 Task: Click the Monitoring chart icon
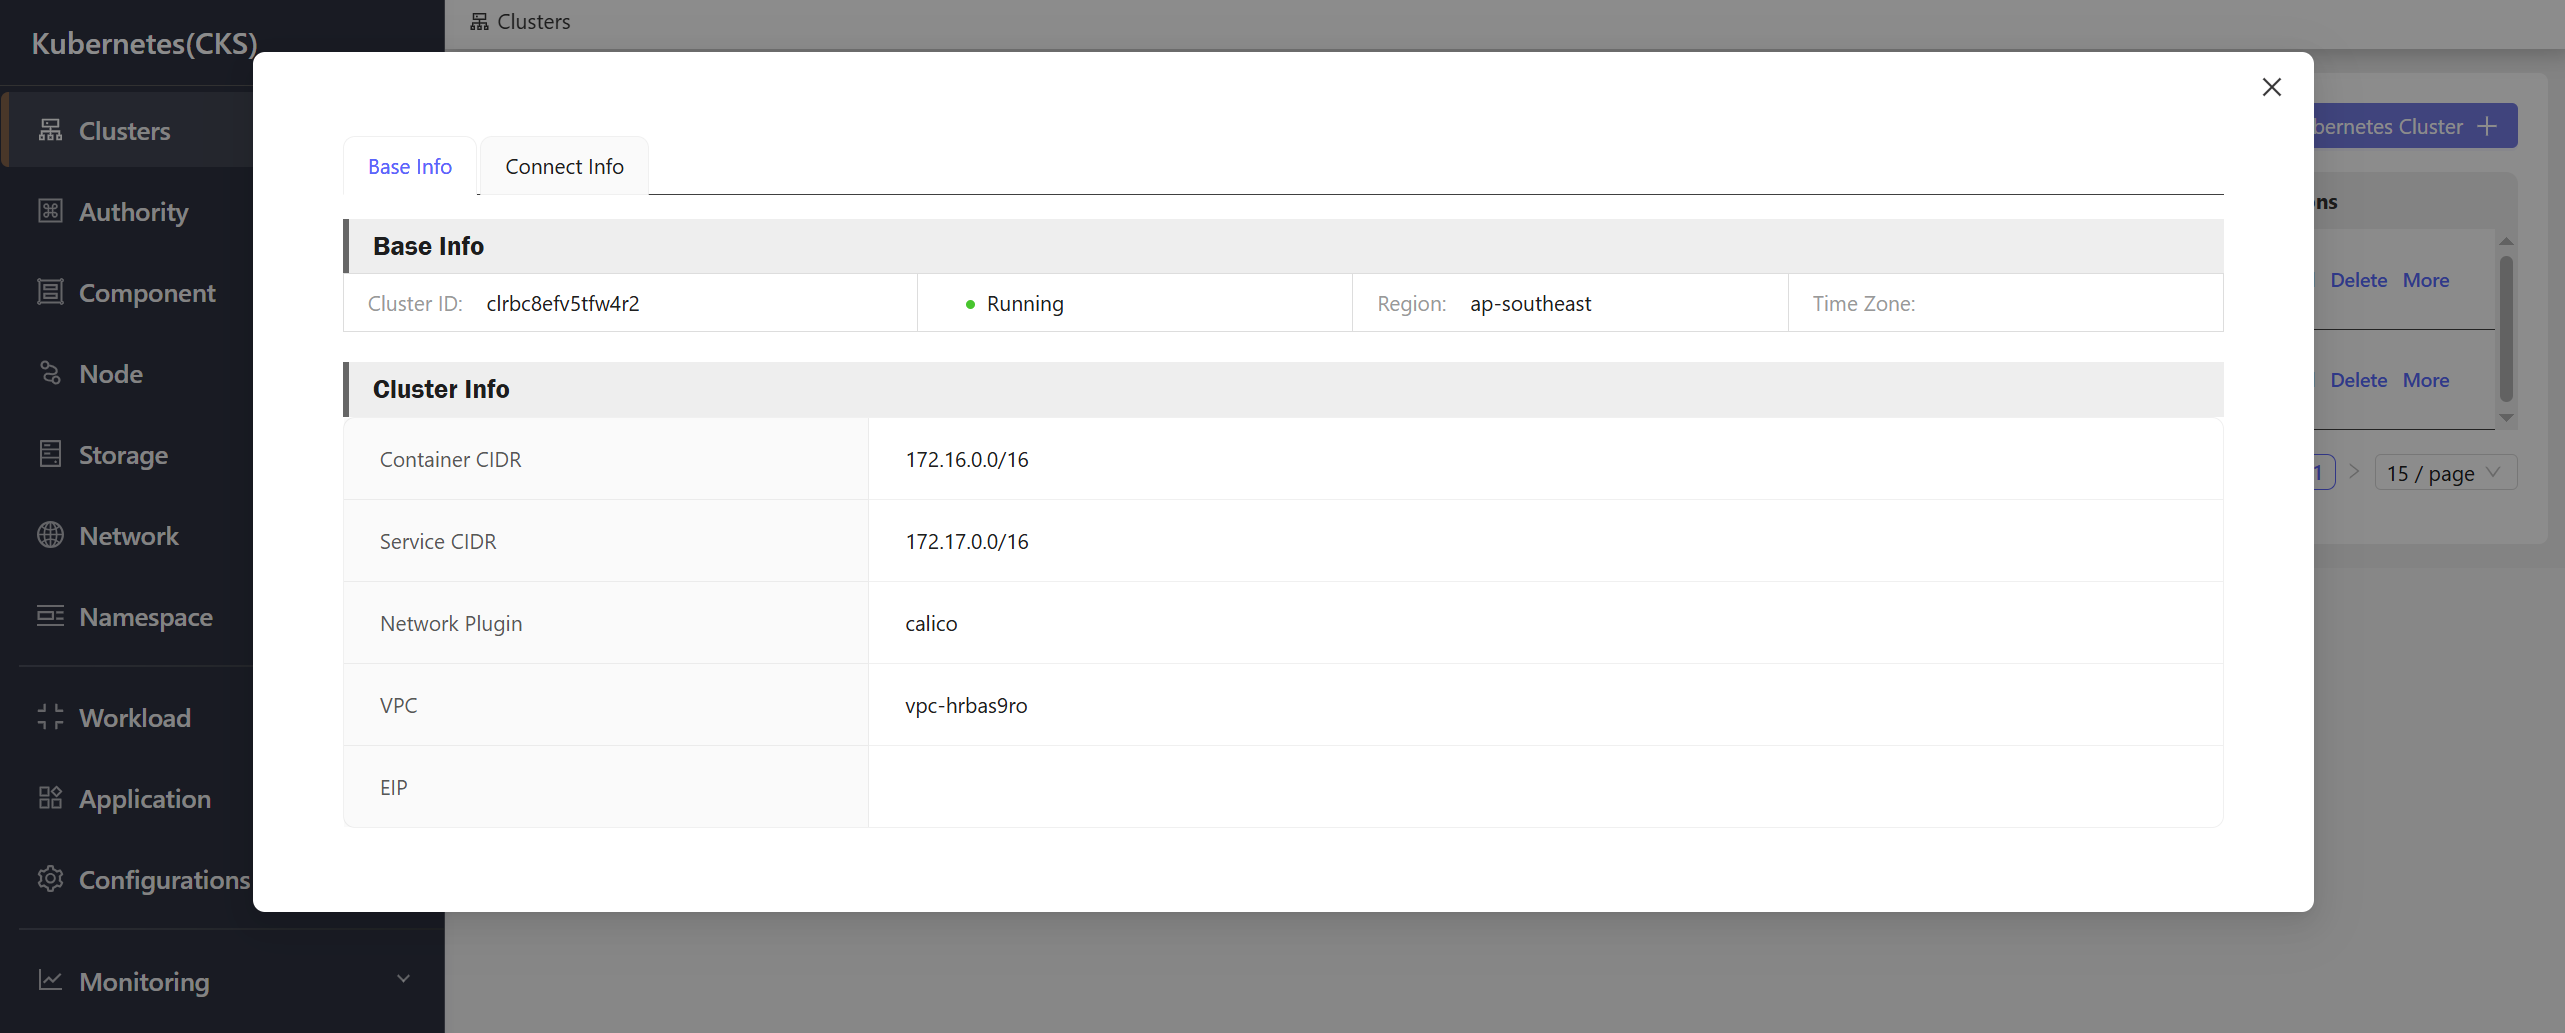(x=50, y=980)
